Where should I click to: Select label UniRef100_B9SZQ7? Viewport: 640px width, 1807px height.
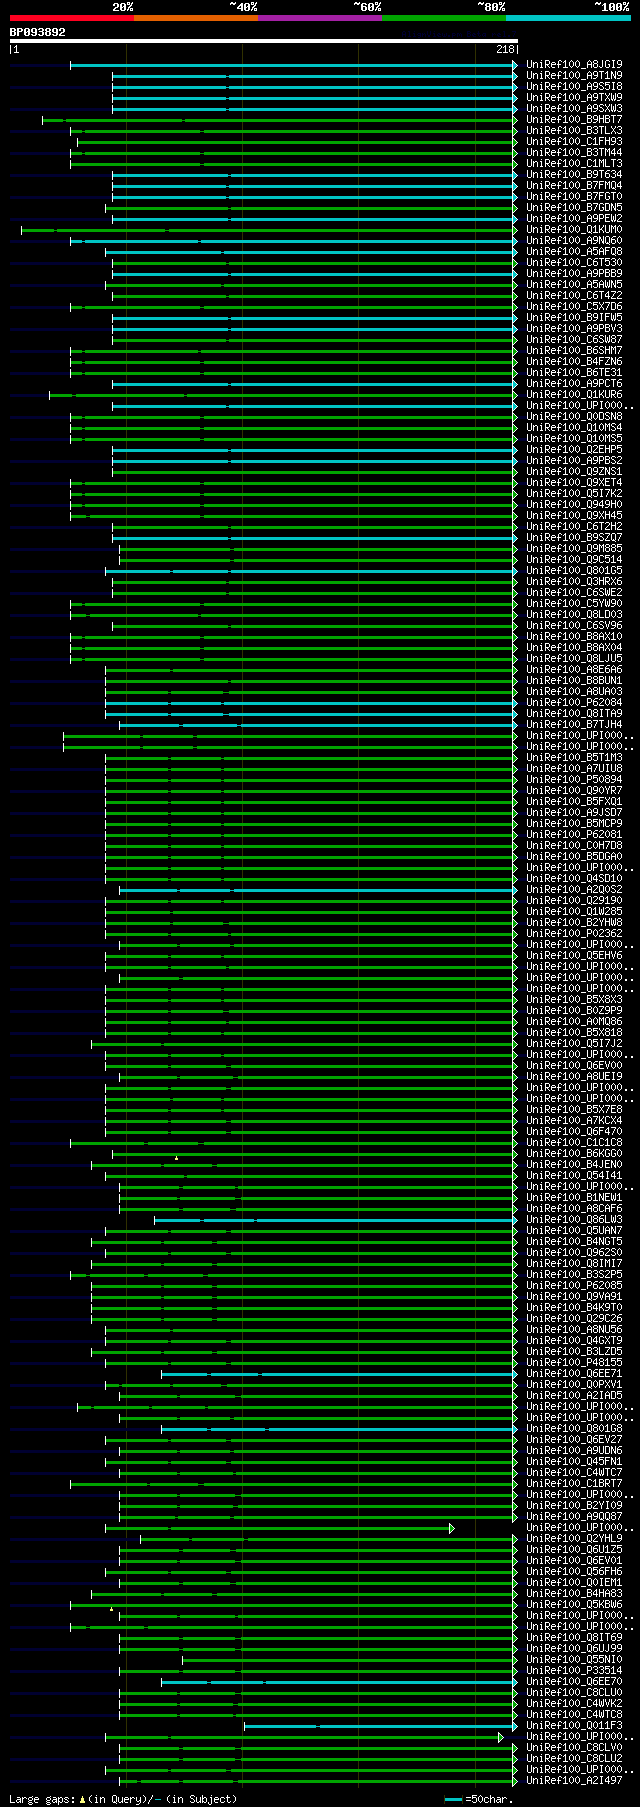(574, 538)
